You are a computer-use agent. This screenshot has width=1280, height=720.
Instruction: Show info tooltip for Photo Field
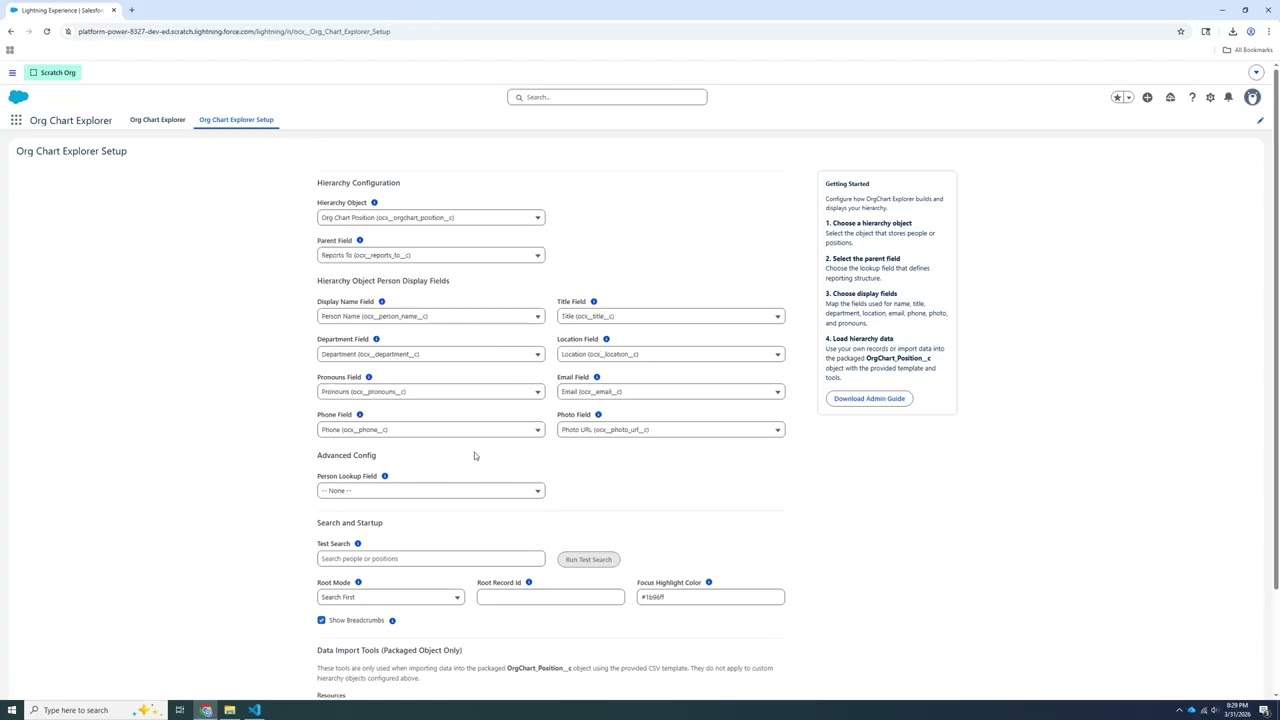click(598, 414)
